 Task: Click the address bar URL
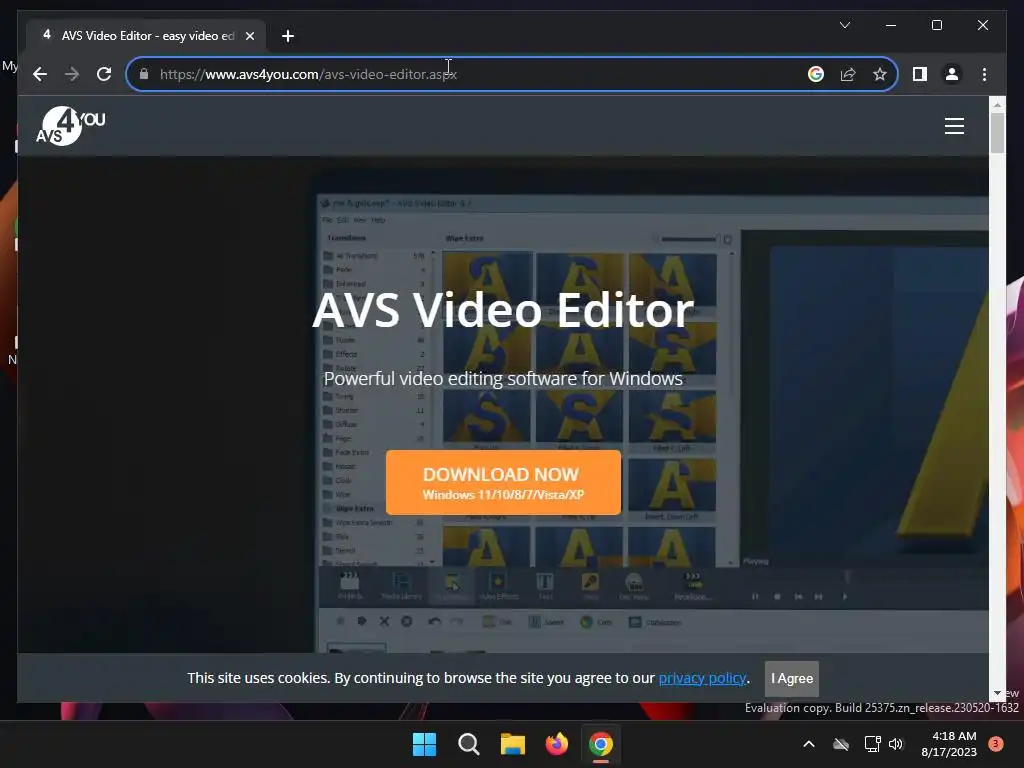pos(308,74)
